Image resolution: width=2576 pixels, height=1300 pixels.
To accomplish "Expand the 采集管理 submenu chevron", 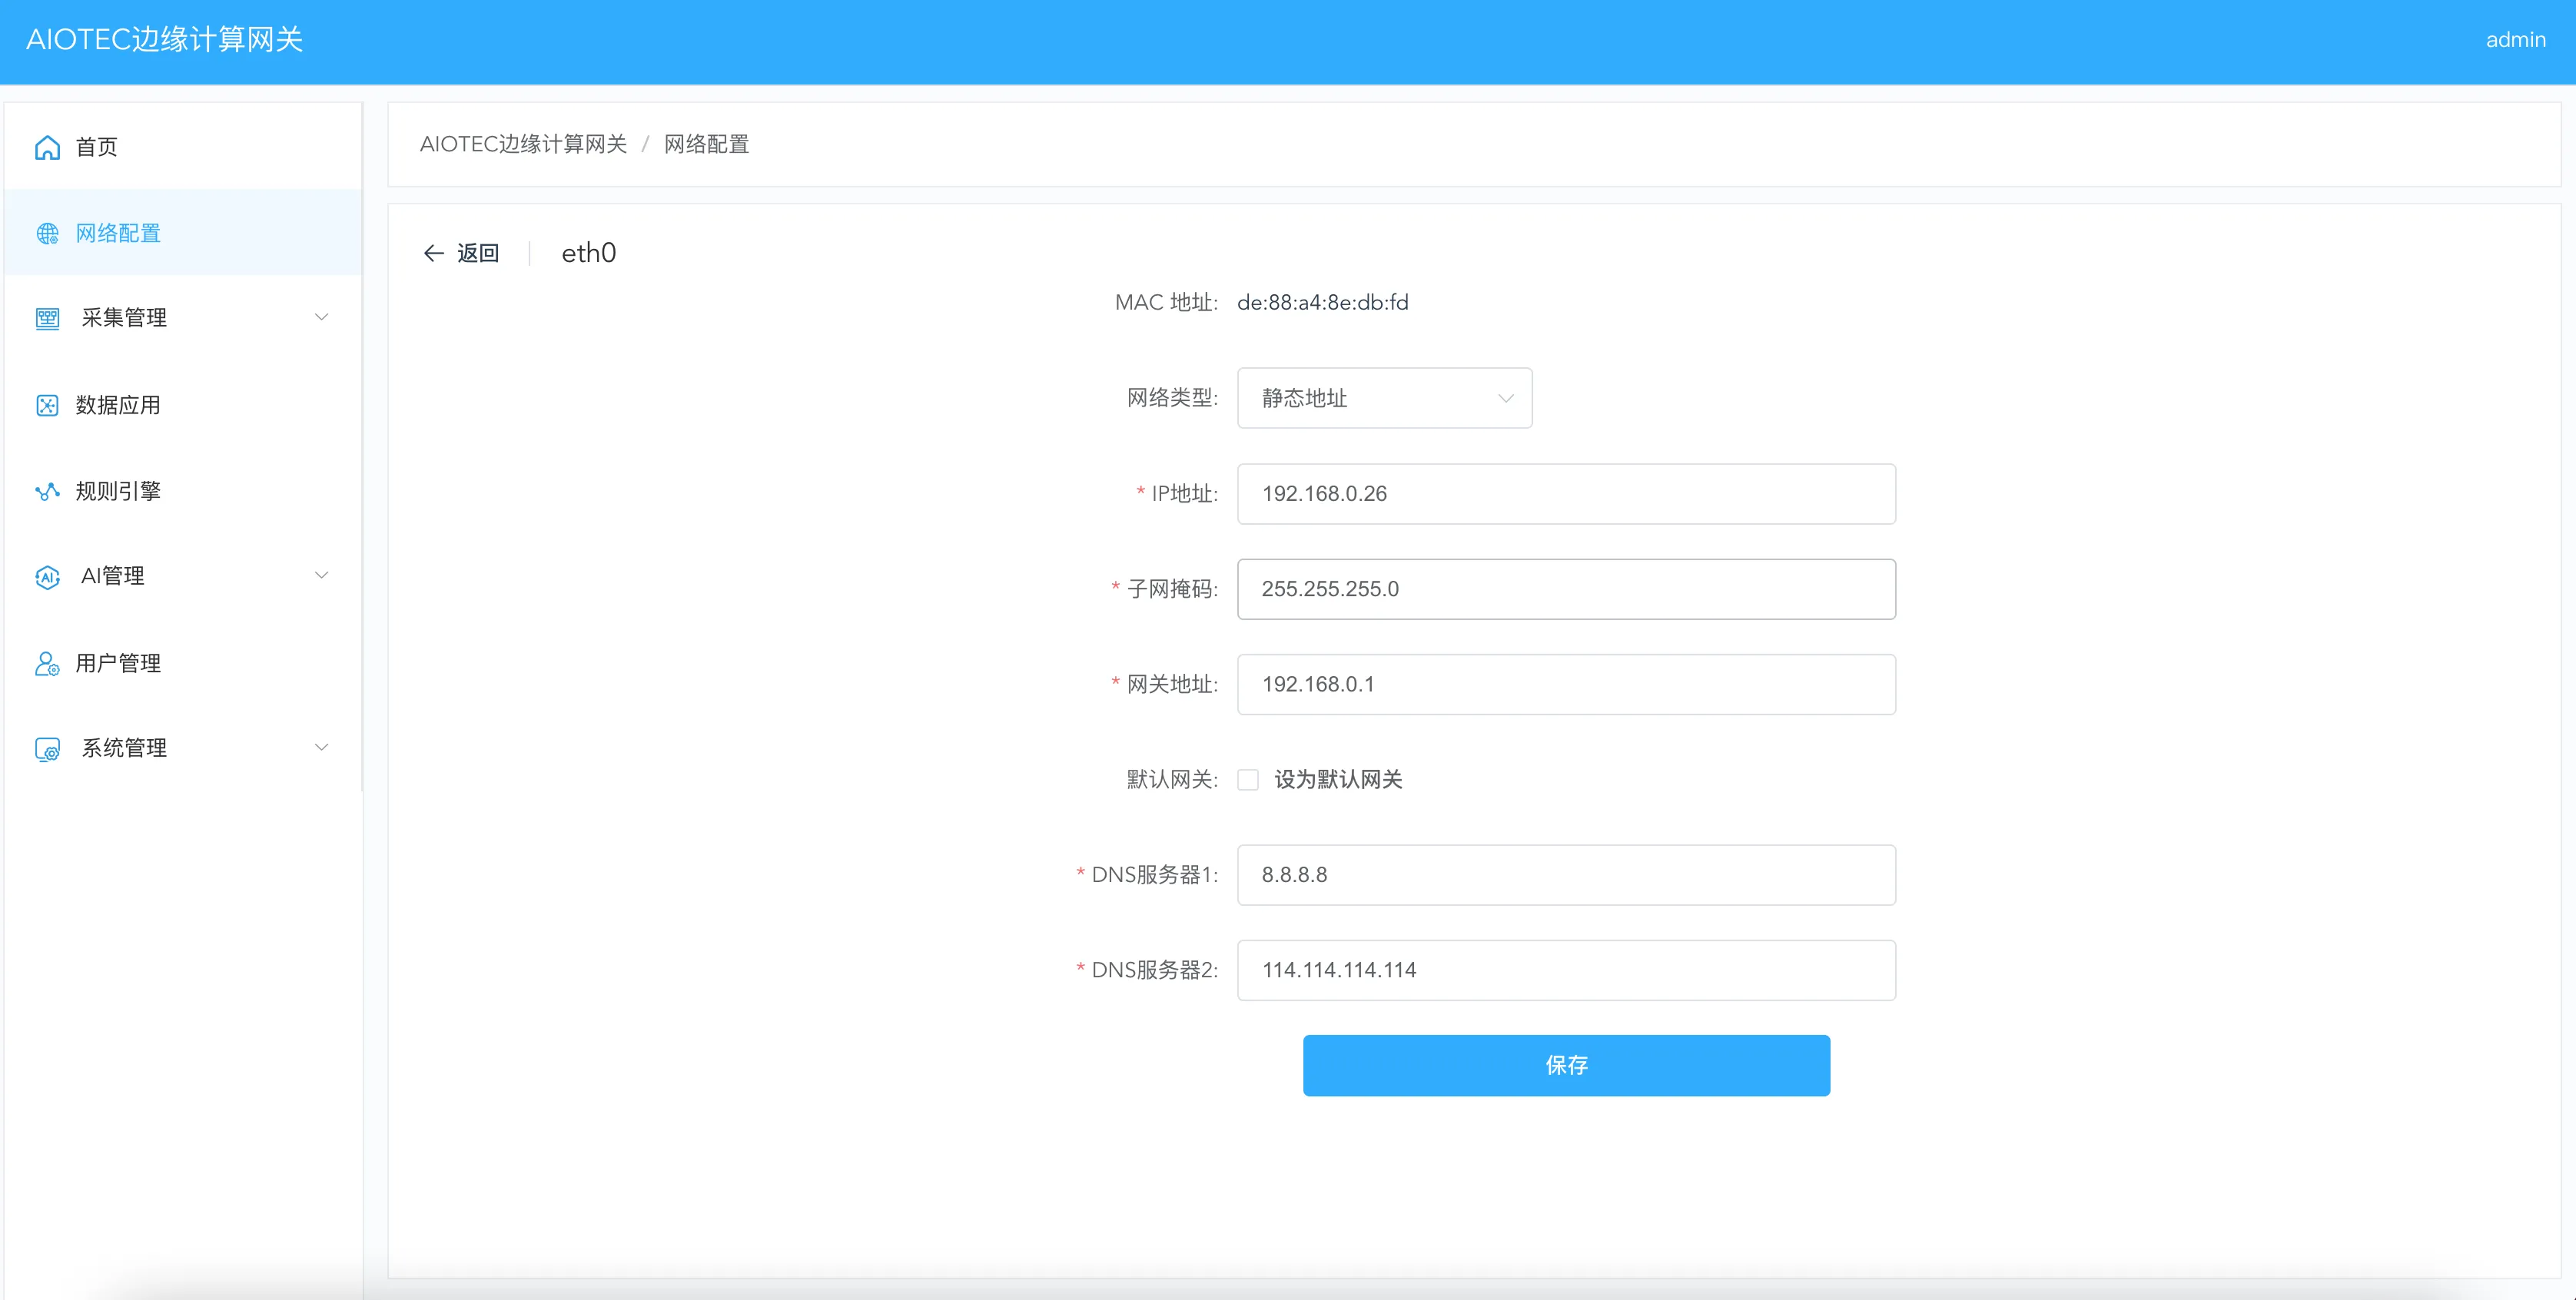I will coord(321,317).
